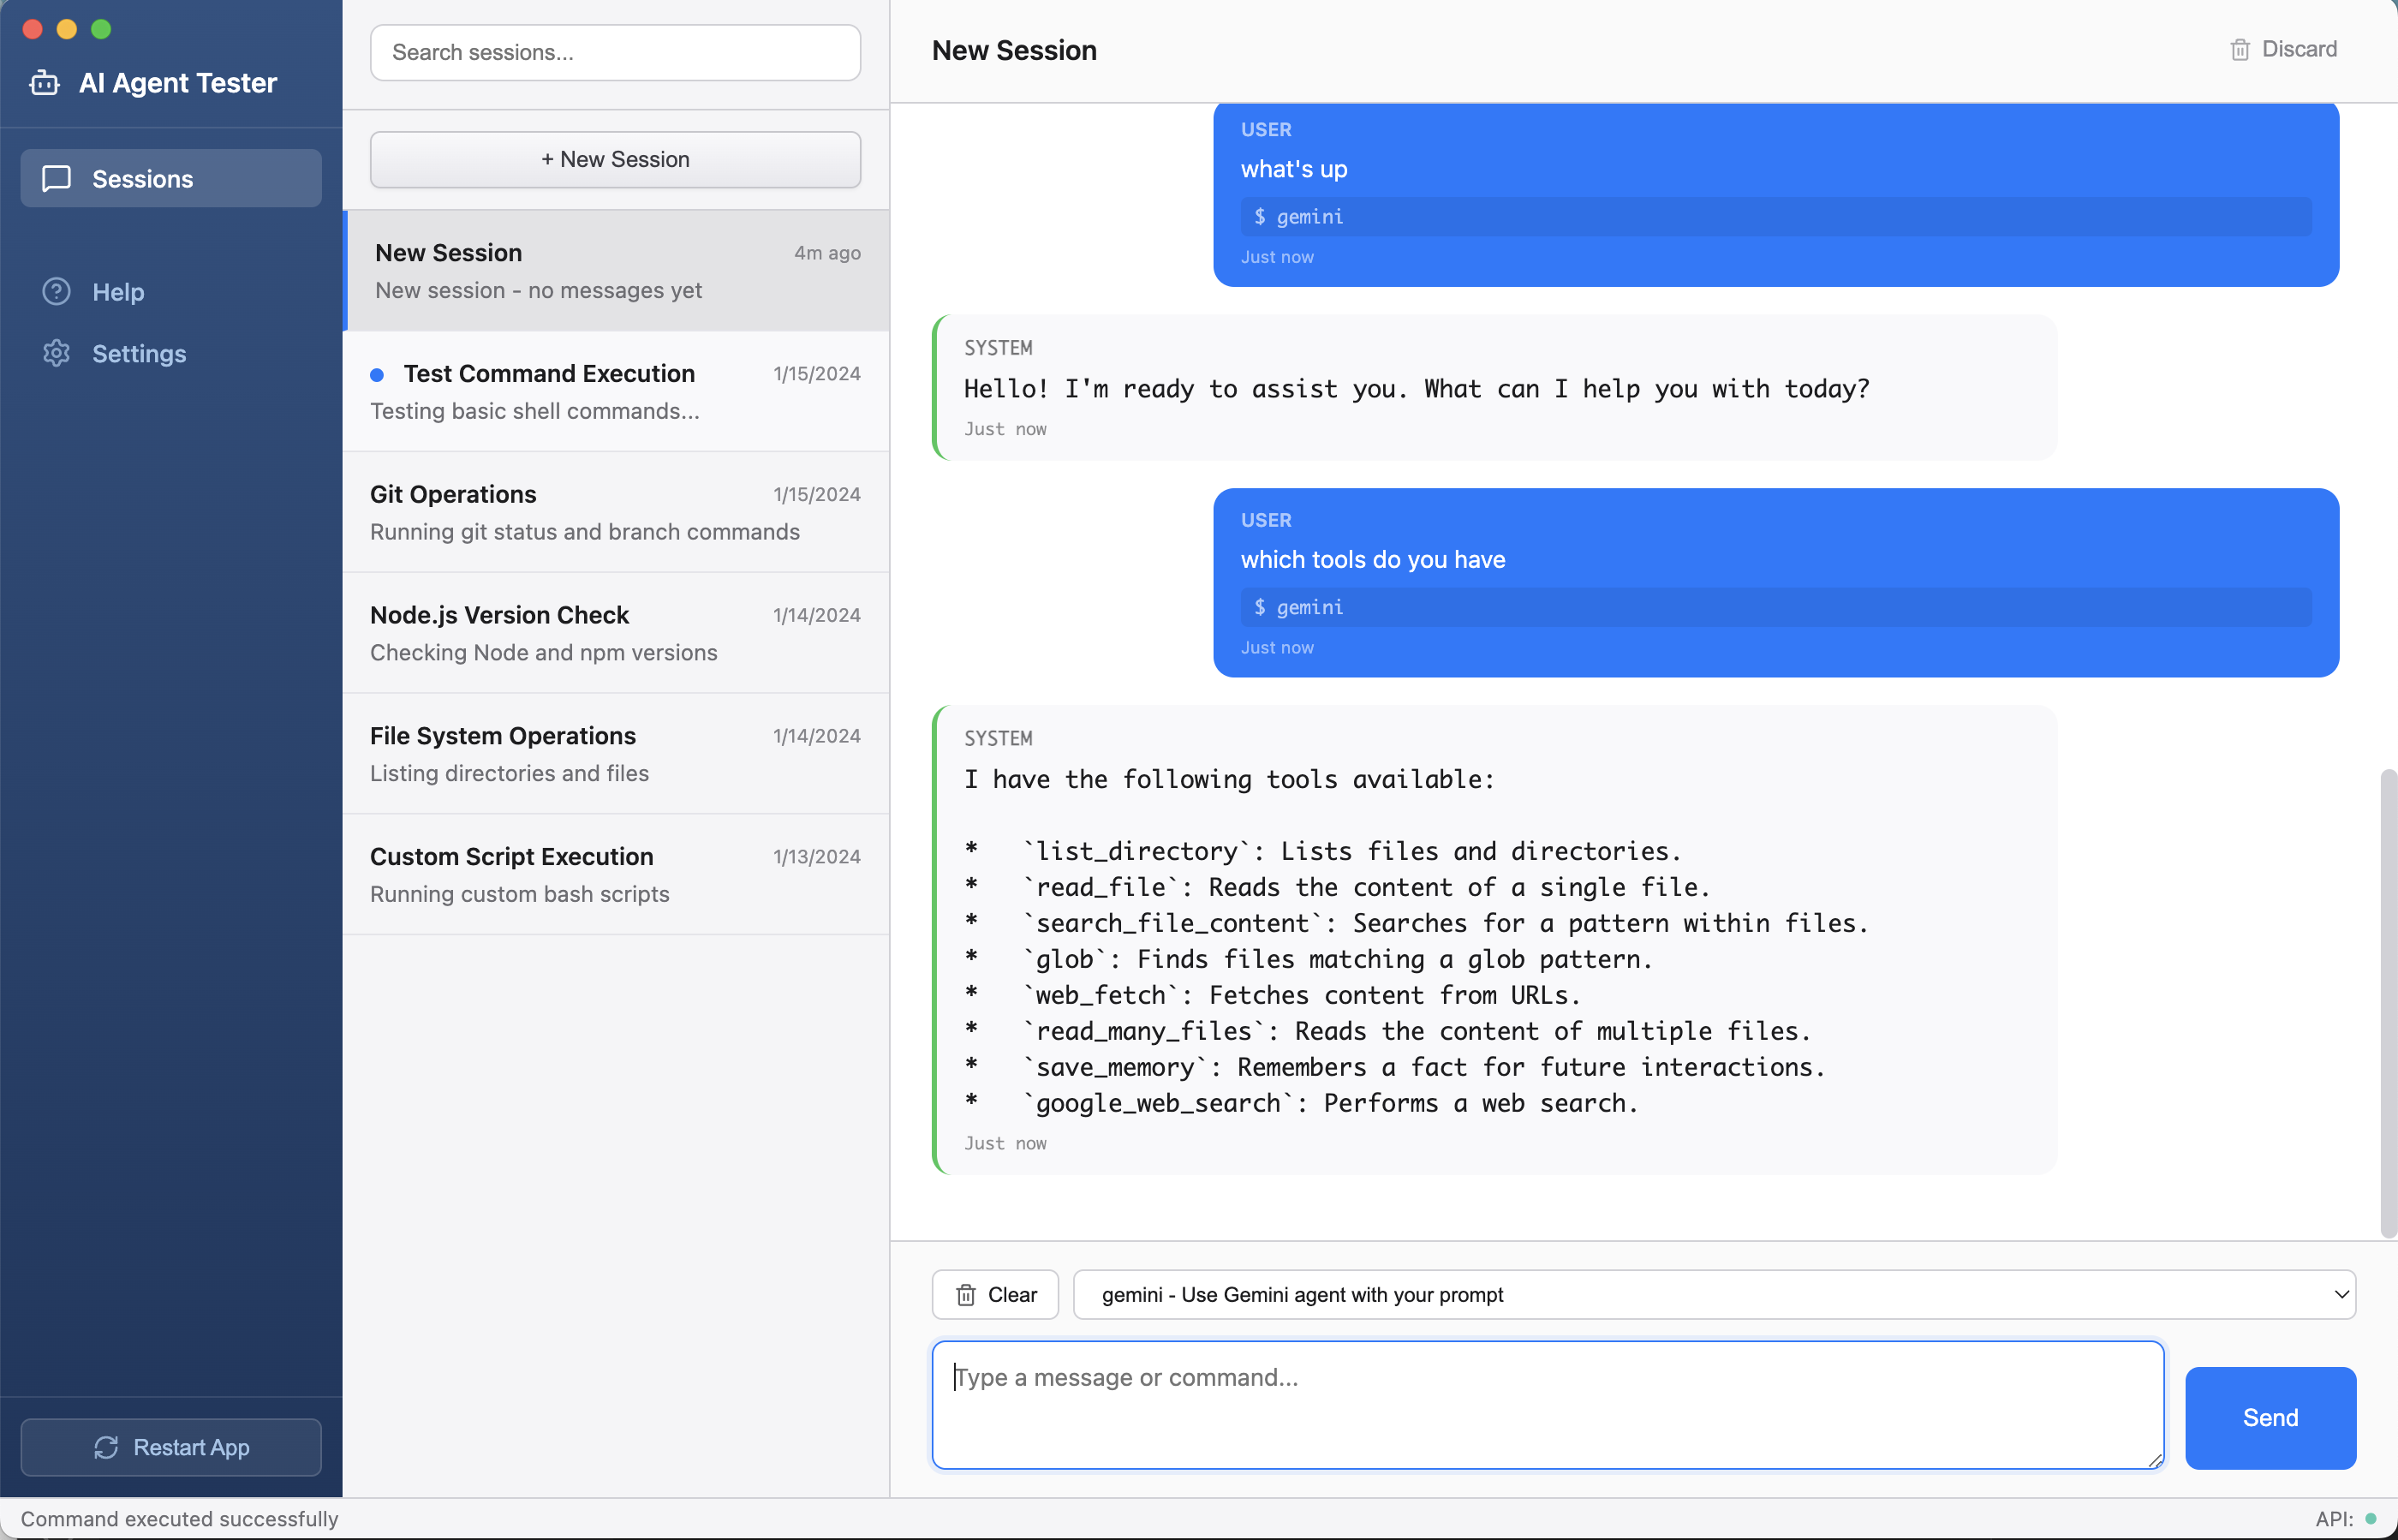Open the Git Operations session
Image resolution: width=2398 pixels, height=1540 pixels.
[x=614, y=512]
